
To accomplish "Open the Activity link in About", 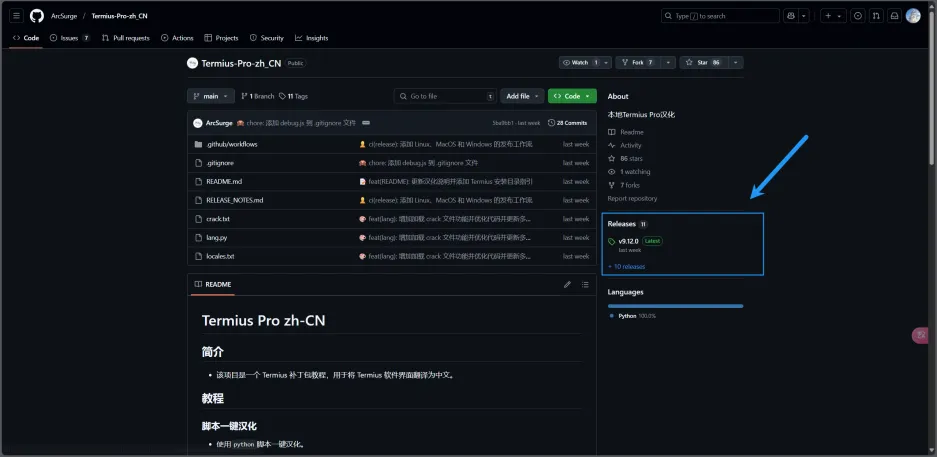I will coord(624,145).
